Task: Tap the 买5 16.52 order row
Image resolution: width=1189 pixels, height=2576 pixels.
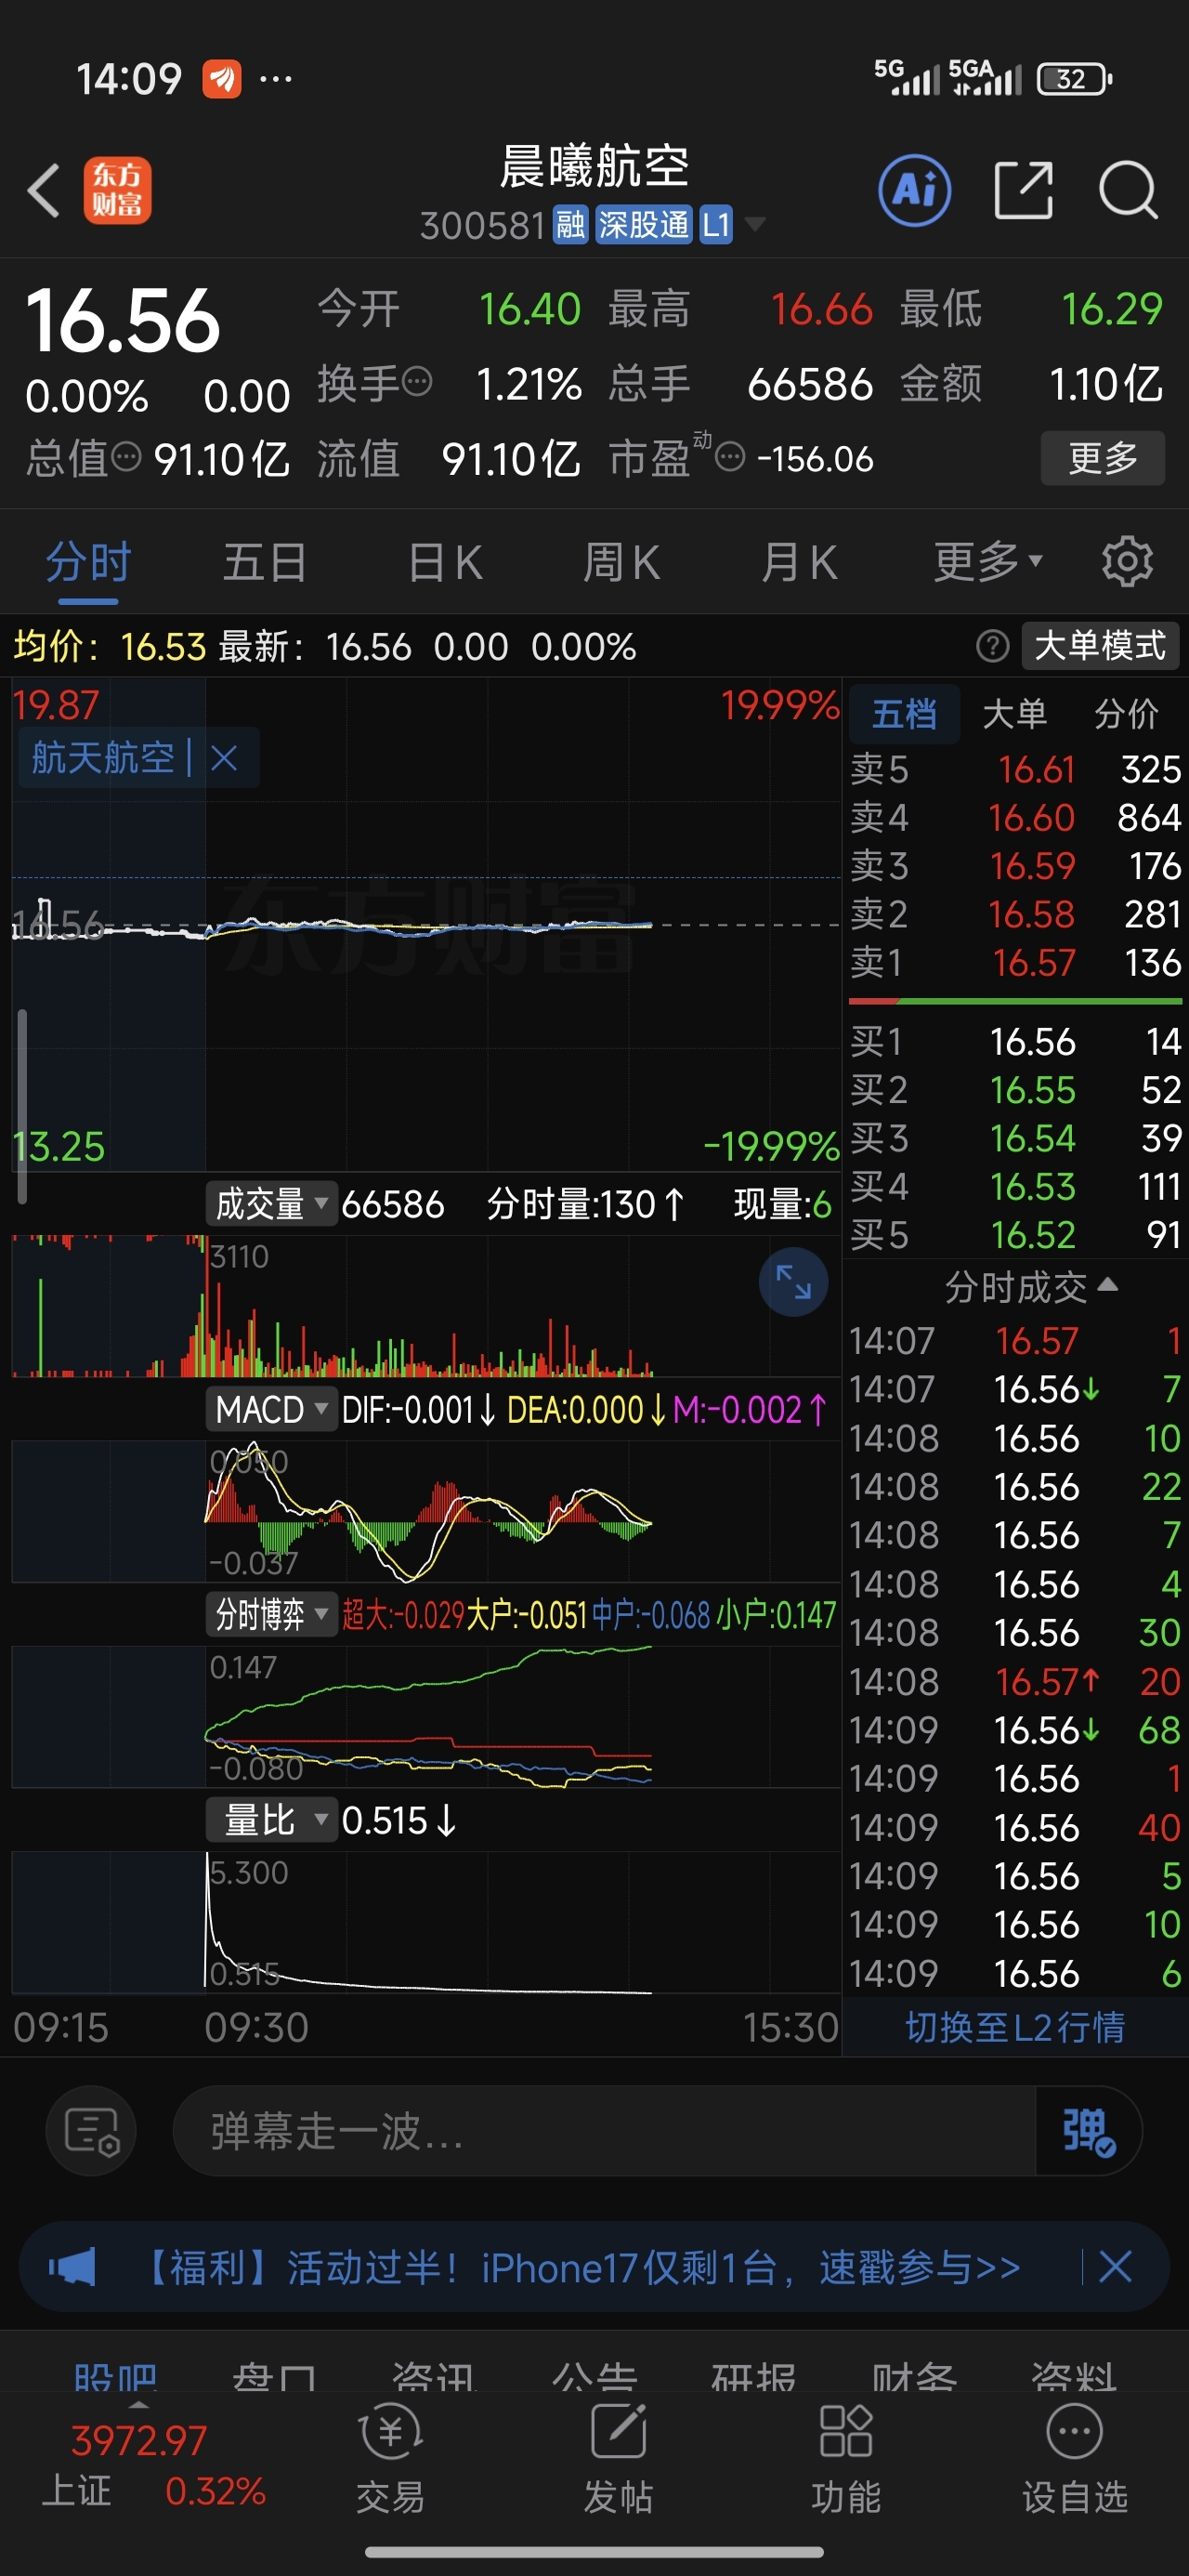Action: 1015,1234
